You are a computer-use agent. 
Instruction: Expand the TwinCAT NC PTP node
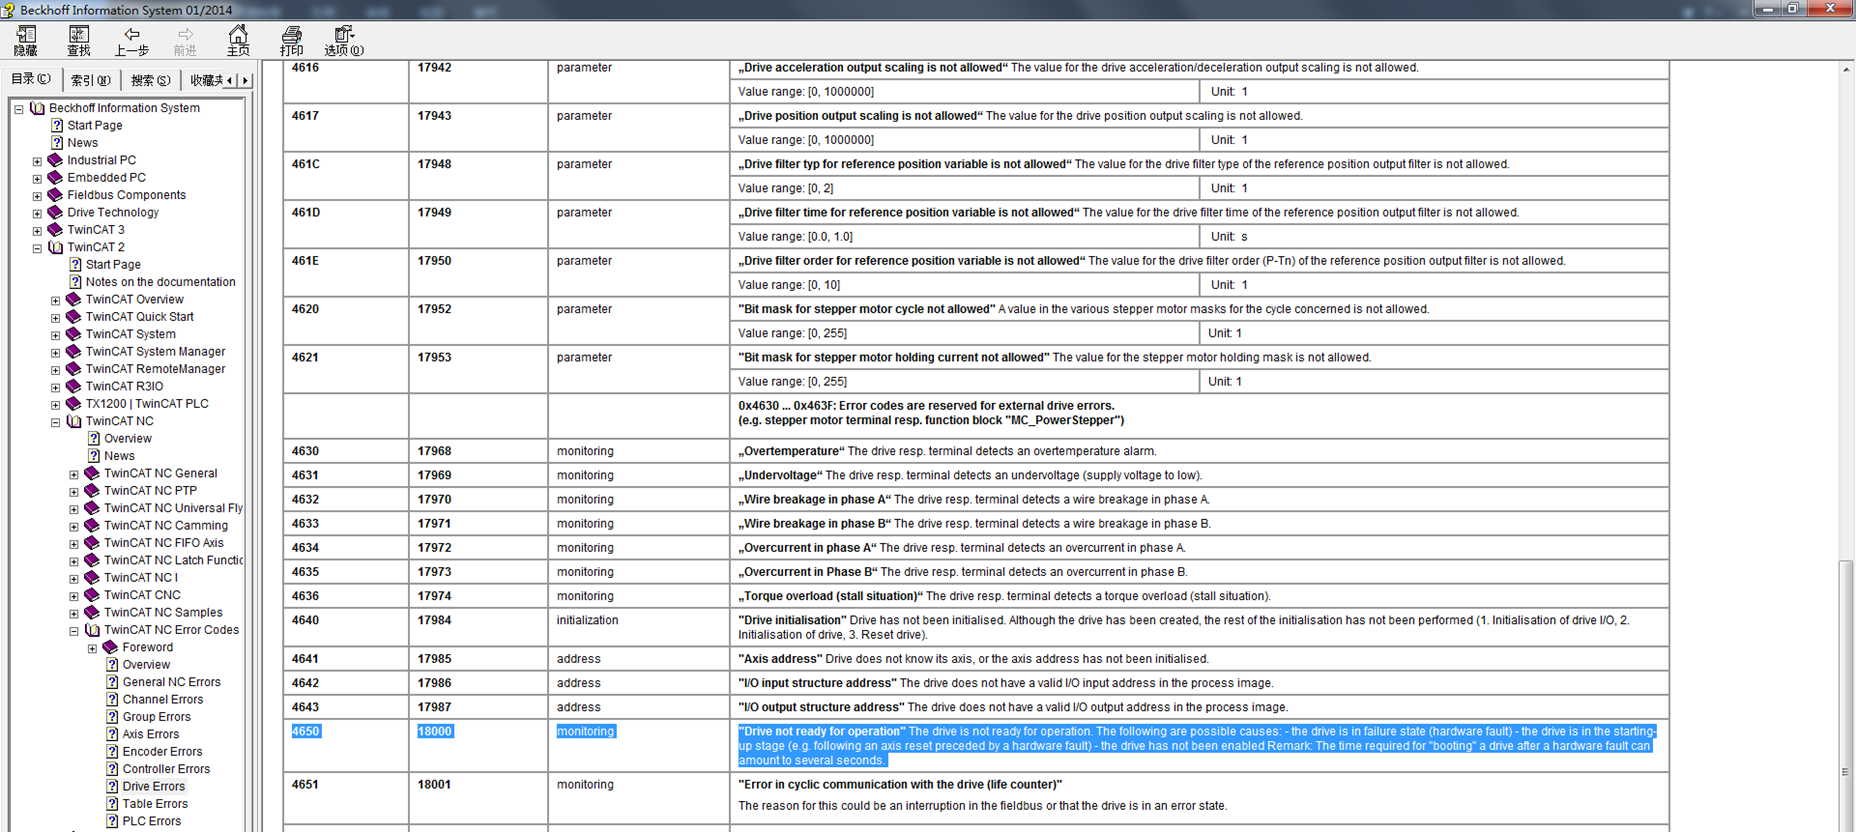tap(74, 491)
